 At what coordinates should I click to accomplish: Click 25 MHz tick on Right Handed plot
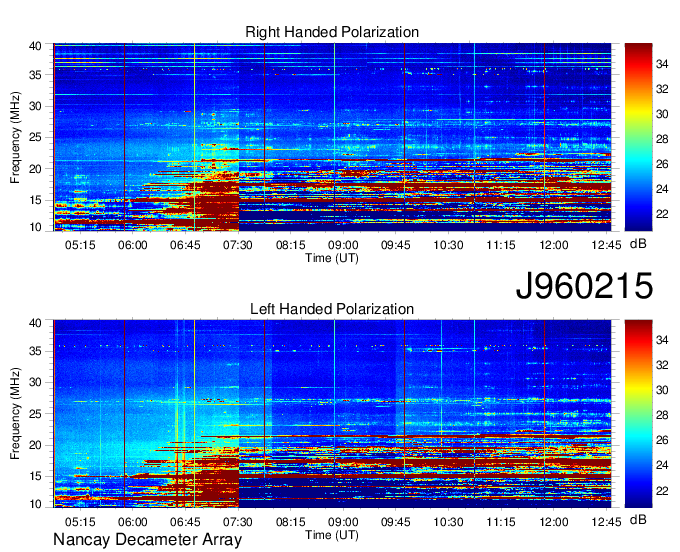click(x=35, y=137)
